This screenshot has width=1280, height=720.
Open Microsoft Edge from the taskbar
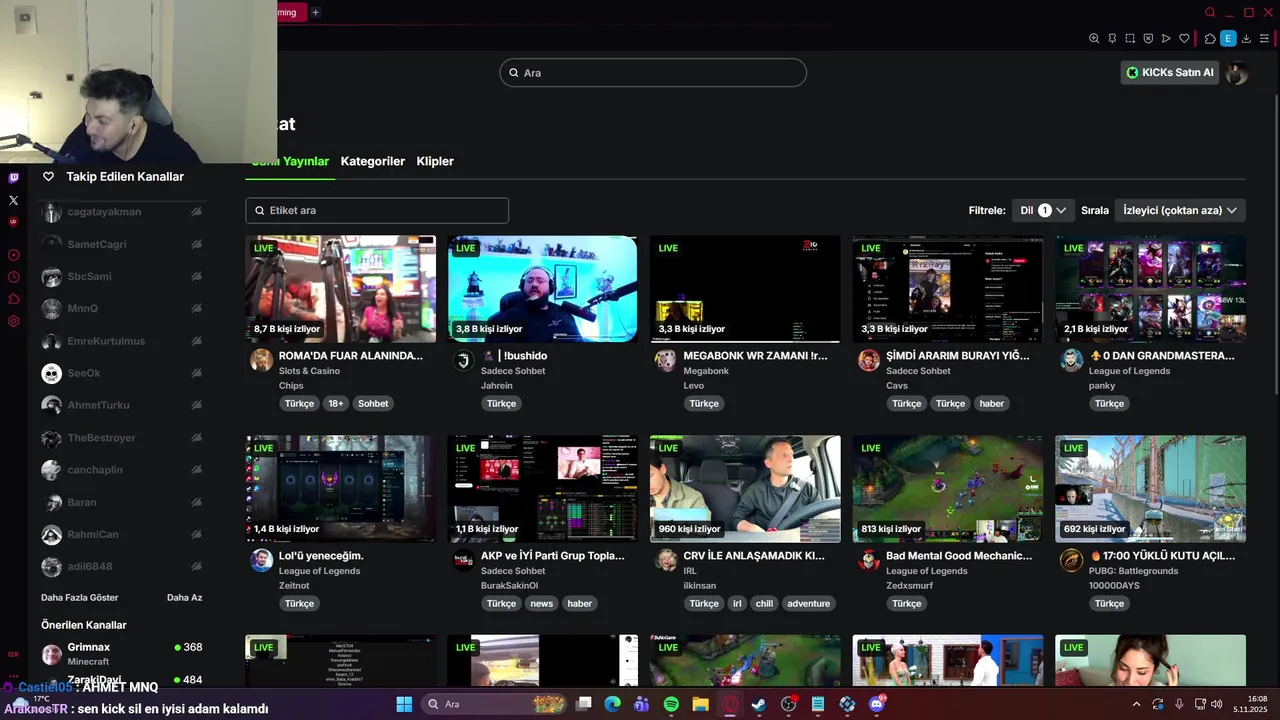coord(612,704)
